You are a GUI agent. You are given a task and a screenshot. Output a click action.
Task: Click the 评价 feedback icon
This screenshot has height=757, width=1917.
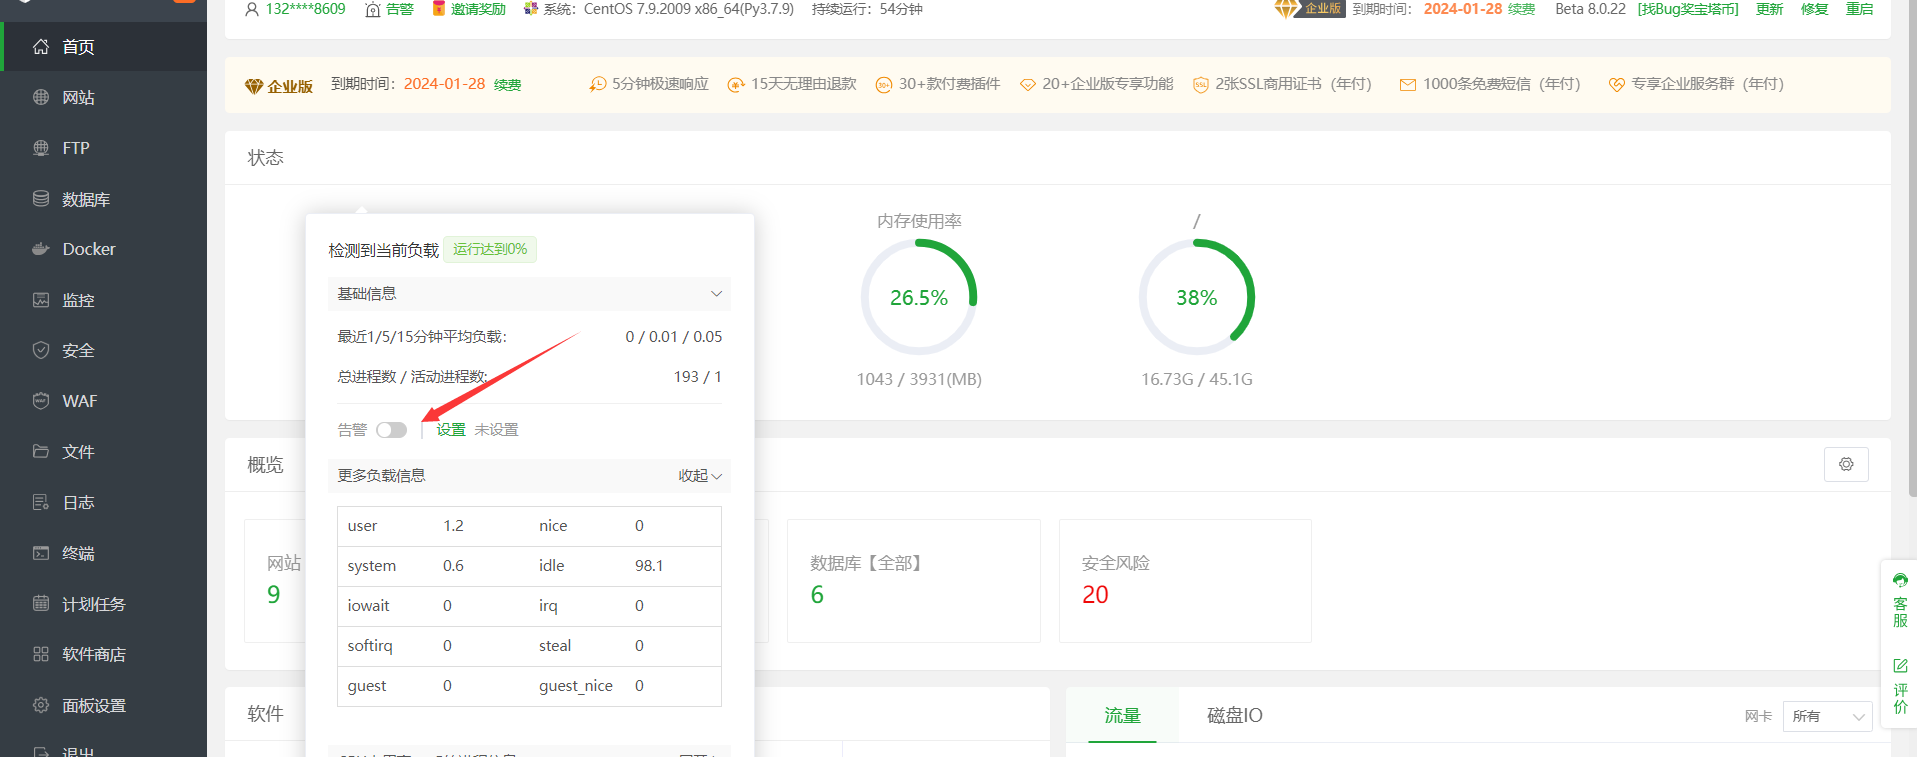pos(1900,666)
